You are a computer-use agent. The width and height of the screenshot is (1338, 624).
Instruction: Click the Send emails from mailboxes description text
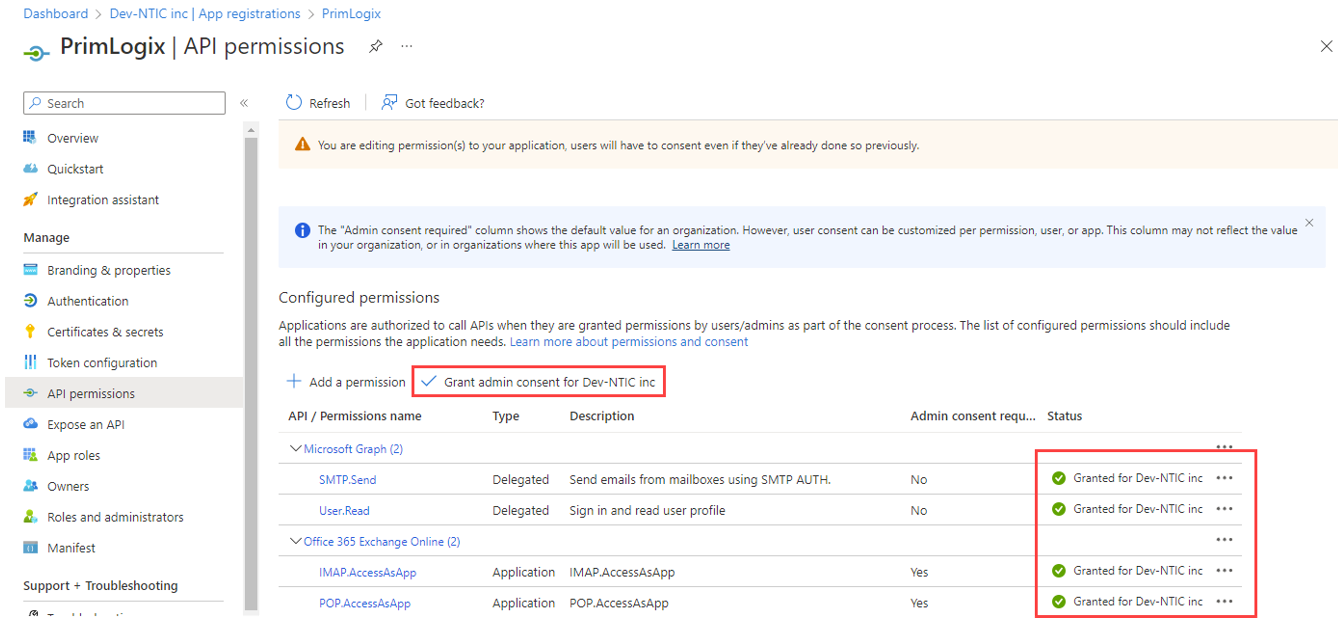coord(700,480)
